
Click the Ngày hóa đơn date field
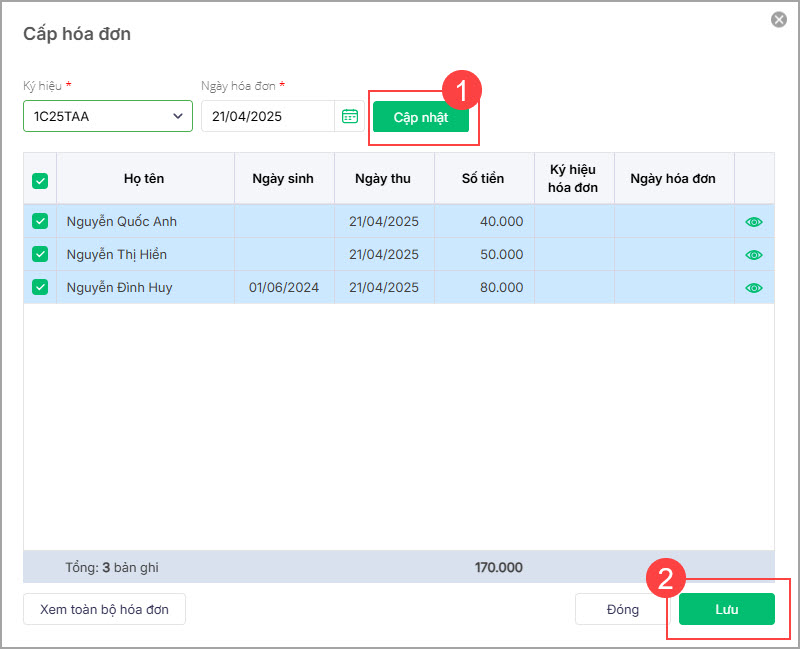tap(268, 116)
